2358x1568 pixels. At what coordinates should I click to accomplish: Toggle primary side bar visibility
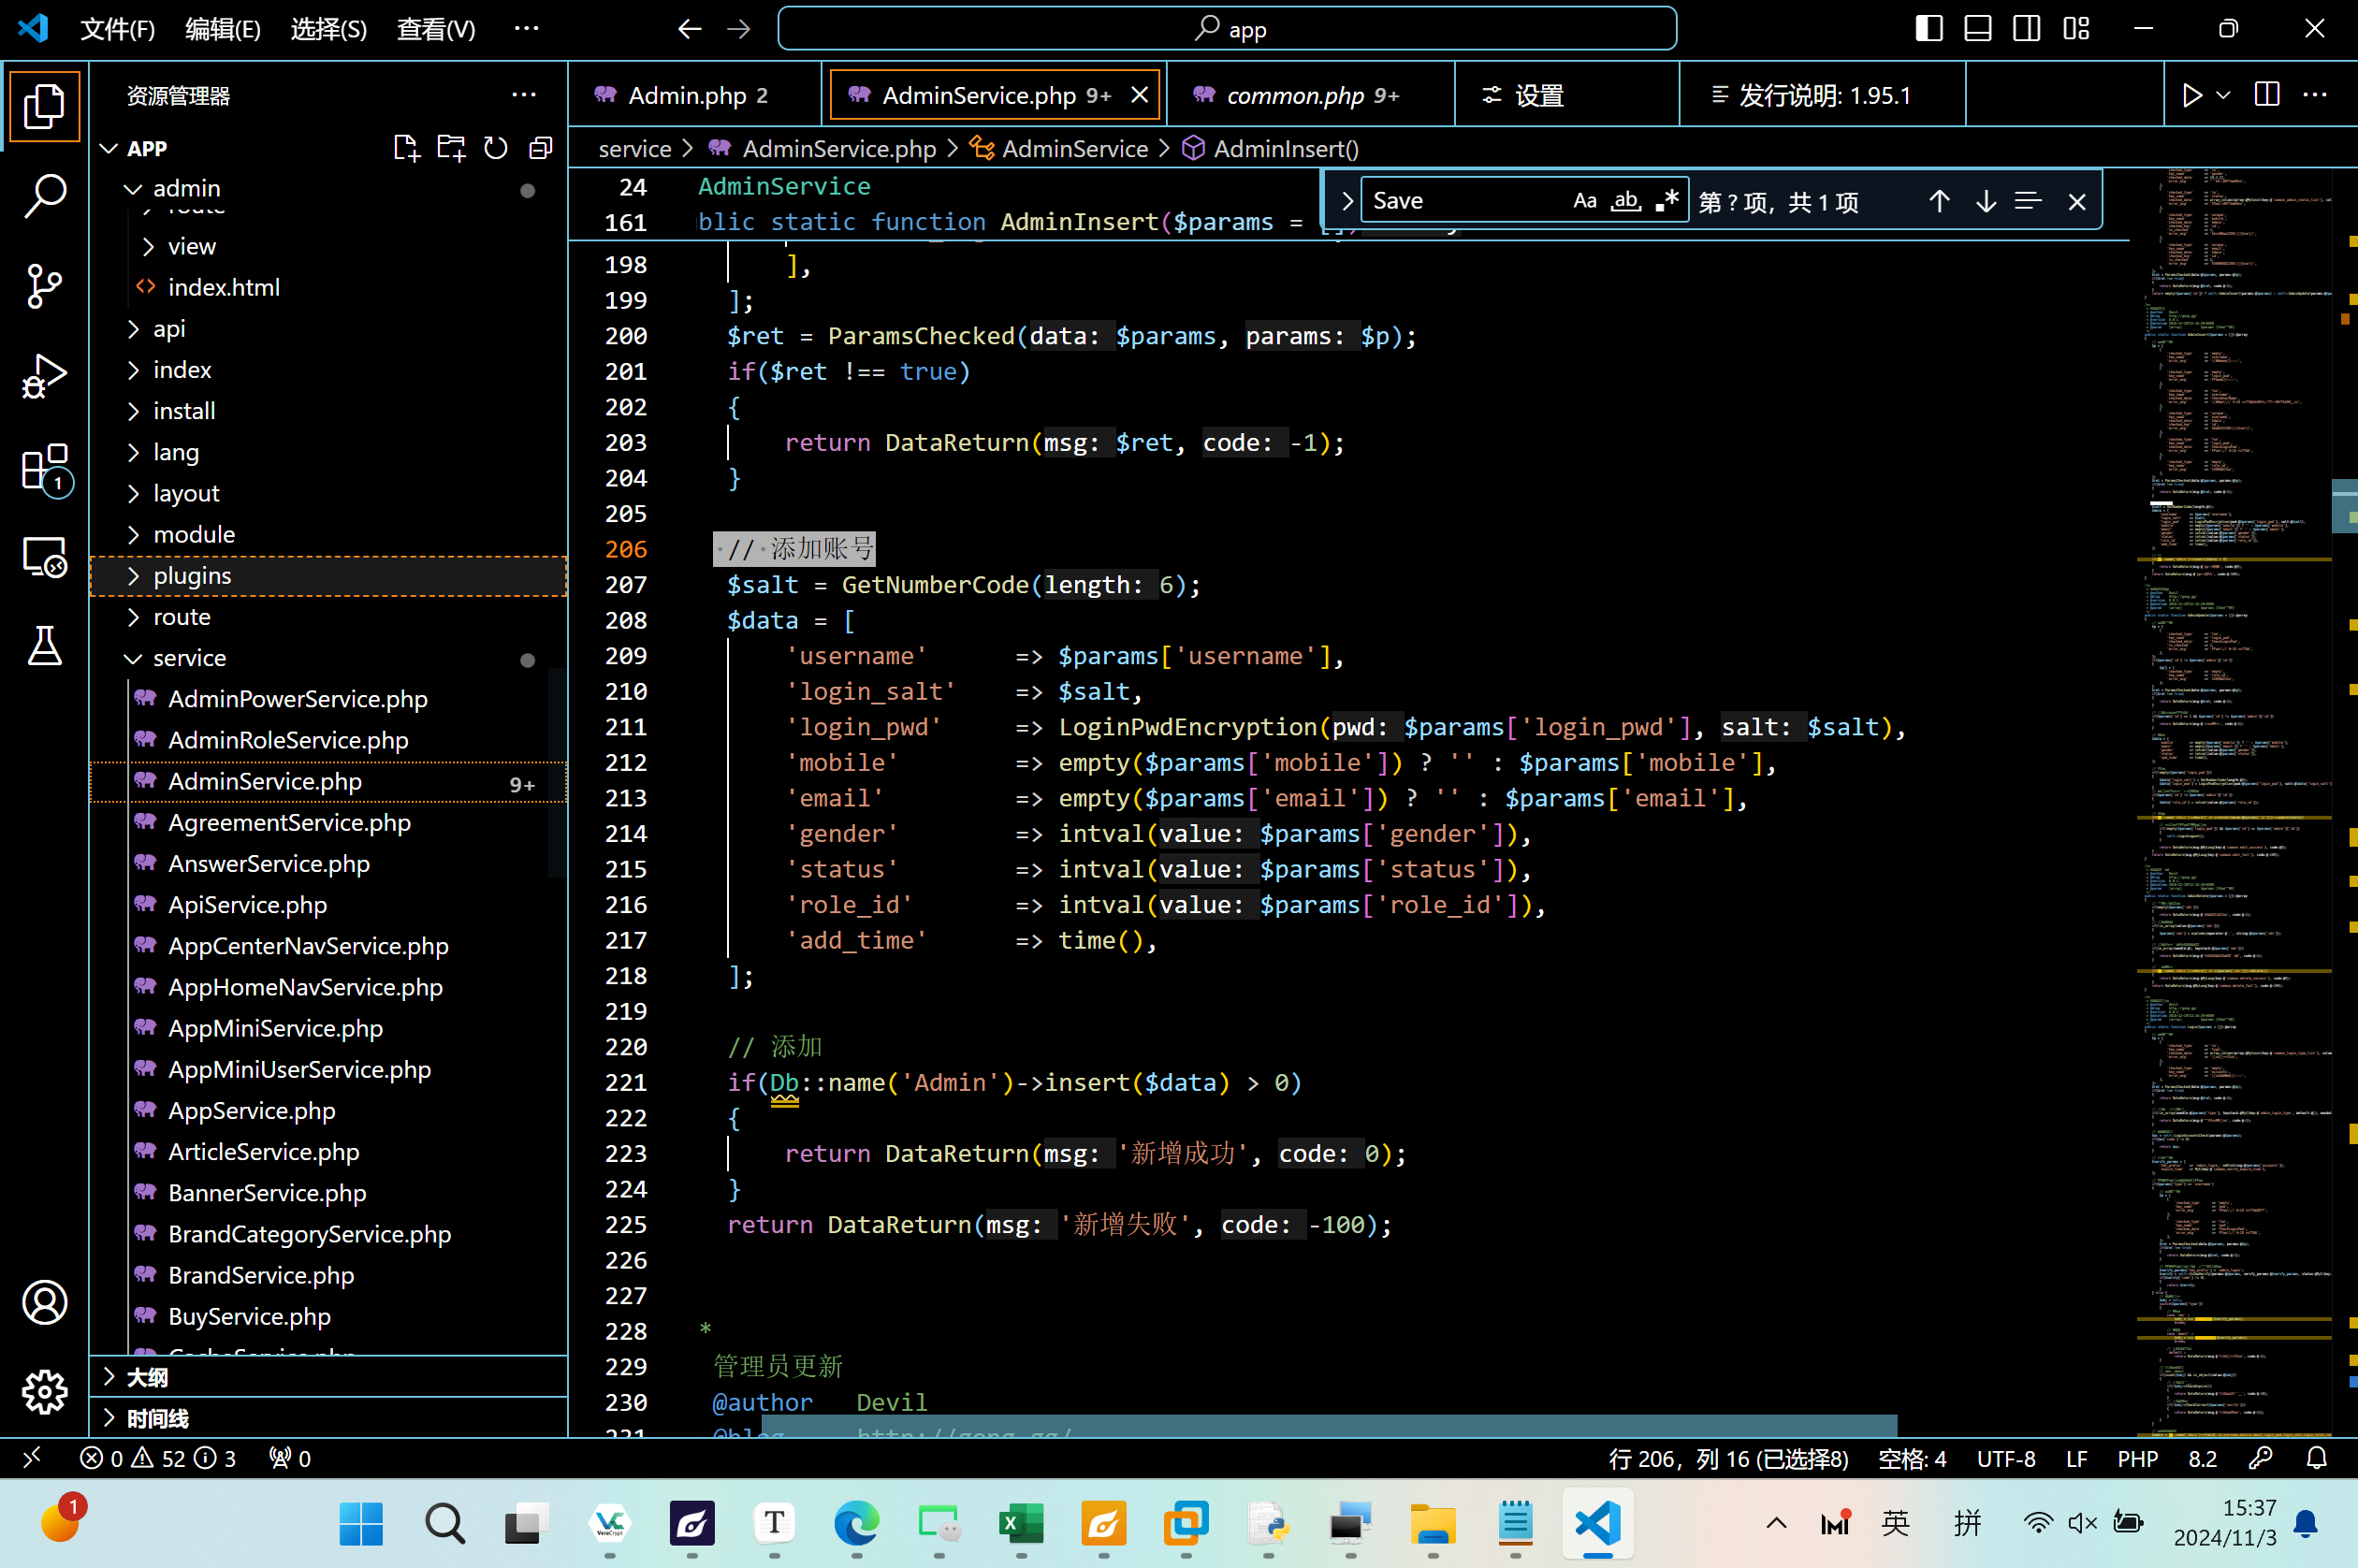coord(1929,29)
